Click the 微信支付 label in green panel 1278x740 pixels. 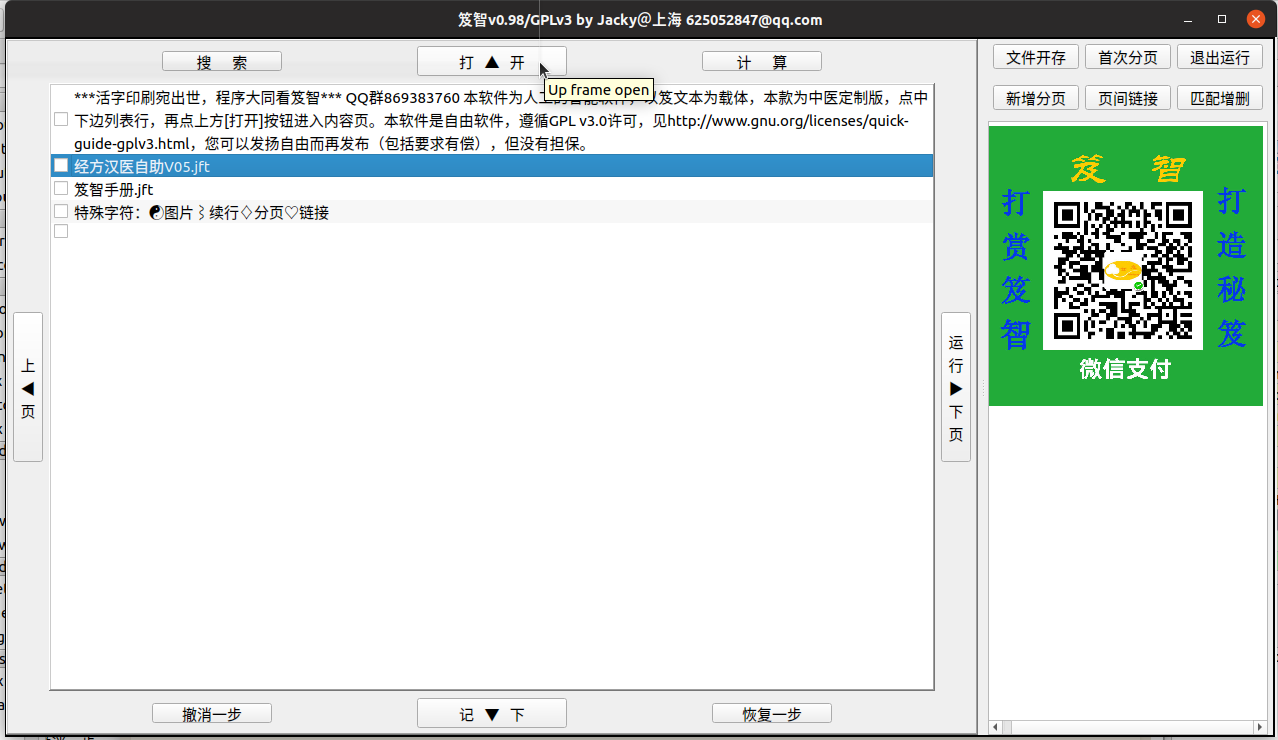1125,369
